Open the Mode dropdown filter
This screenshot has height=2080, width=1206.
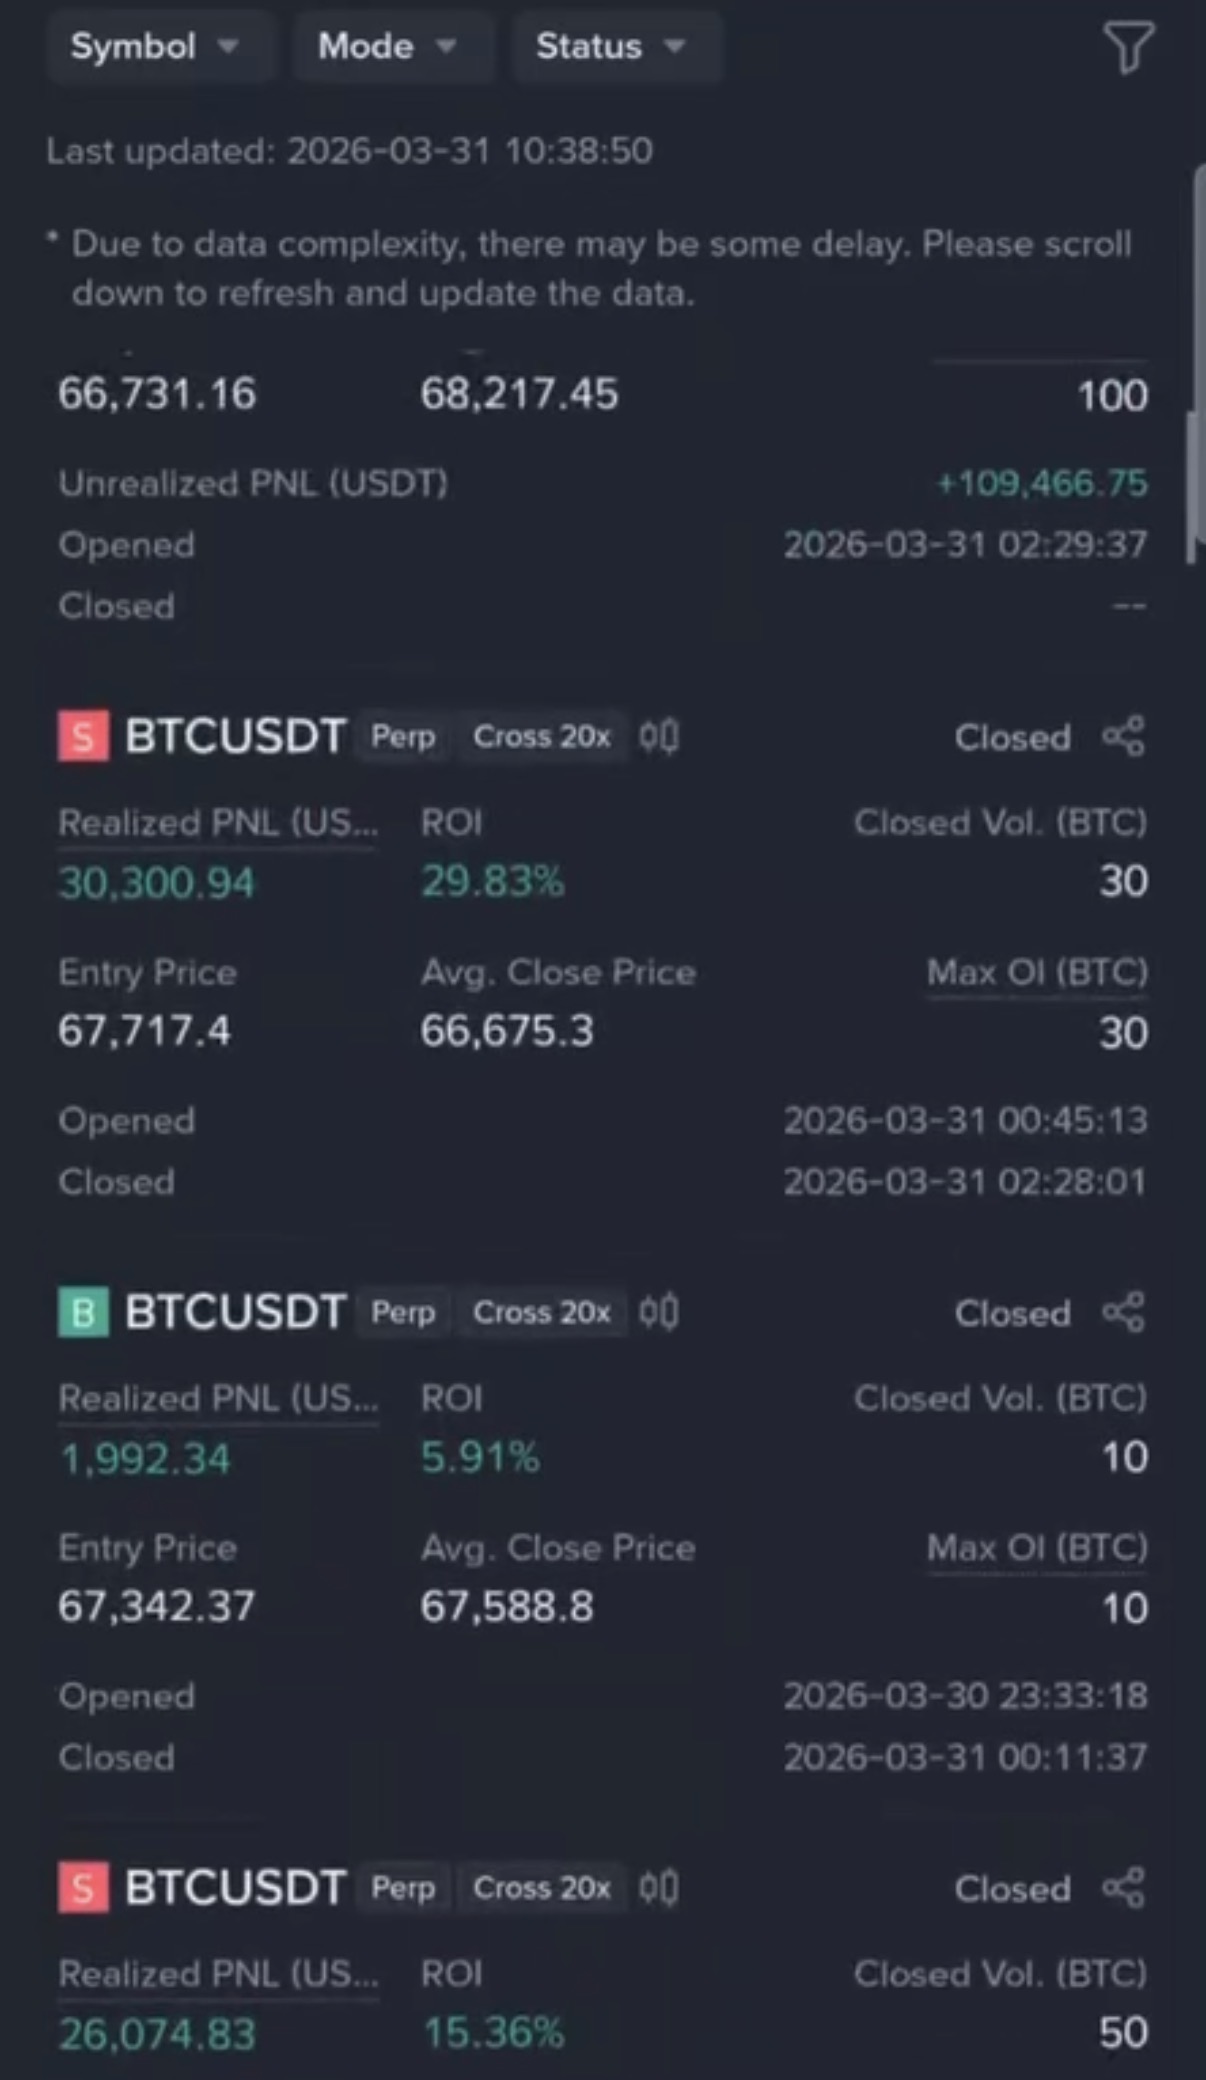(x=387, y=46)
